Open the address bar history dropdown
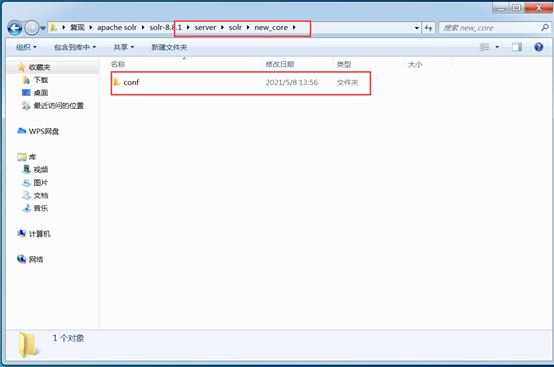The image size is (554, 367). click(417, 28)
